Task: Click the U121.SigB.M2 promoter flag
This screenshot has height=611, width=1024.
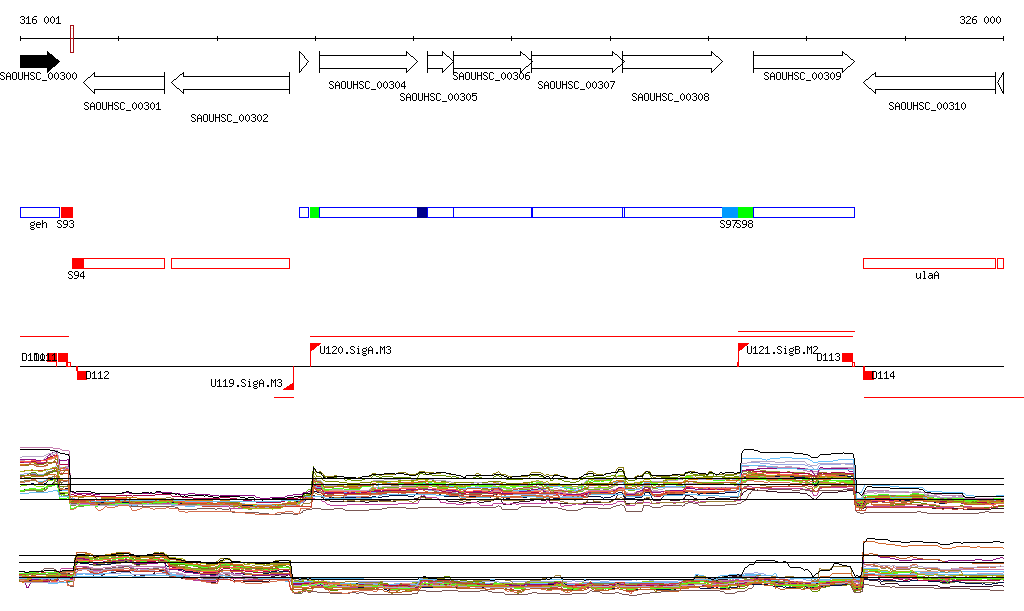Action: [x=743, y=348]
